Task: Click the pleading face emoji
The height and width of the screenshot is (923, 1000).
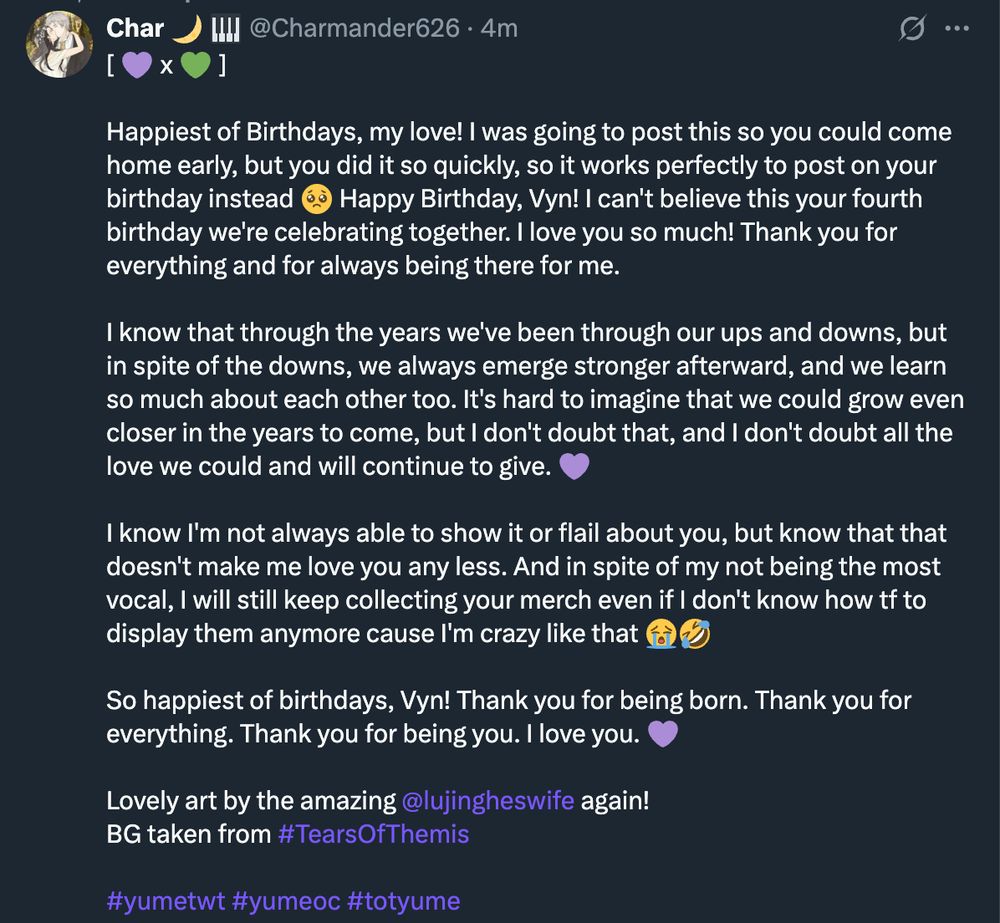Action: pos(316,199)
